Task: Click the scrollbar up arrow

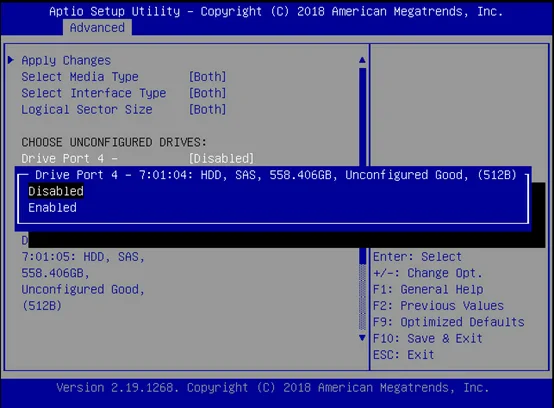Action: 362,60
